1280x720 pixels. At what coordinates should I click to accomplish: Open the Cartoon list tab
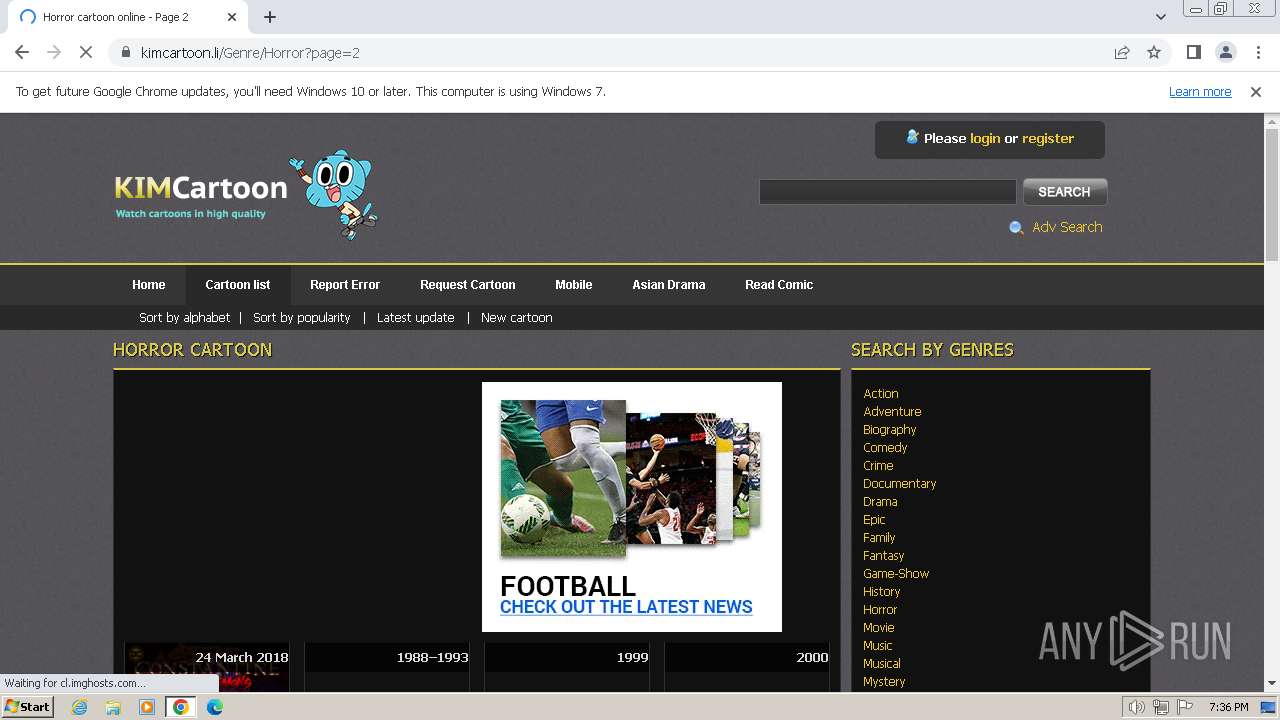tap(238, 285)
